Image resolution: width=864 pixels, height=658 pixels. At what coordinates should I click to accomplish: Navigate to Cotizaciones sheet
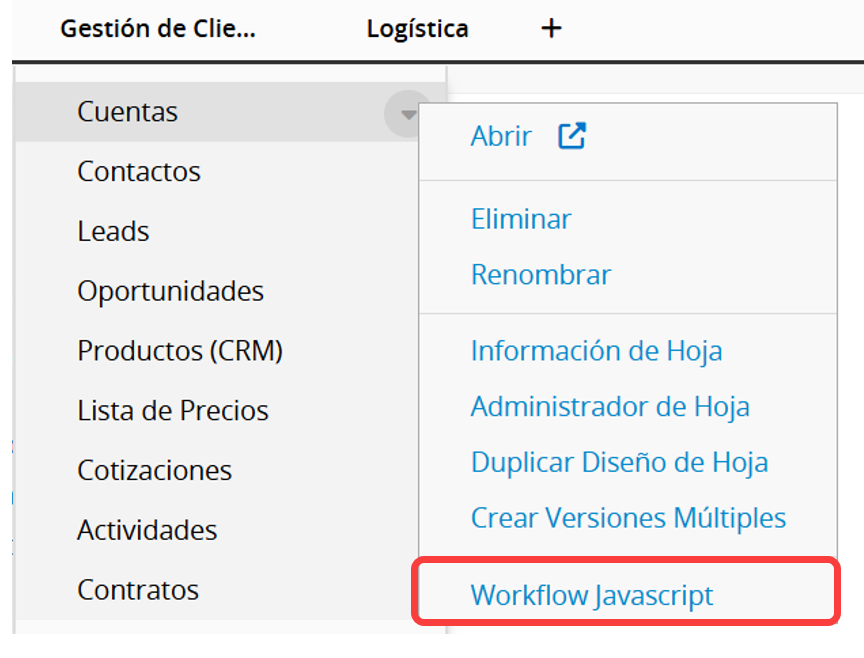(154, 471)
